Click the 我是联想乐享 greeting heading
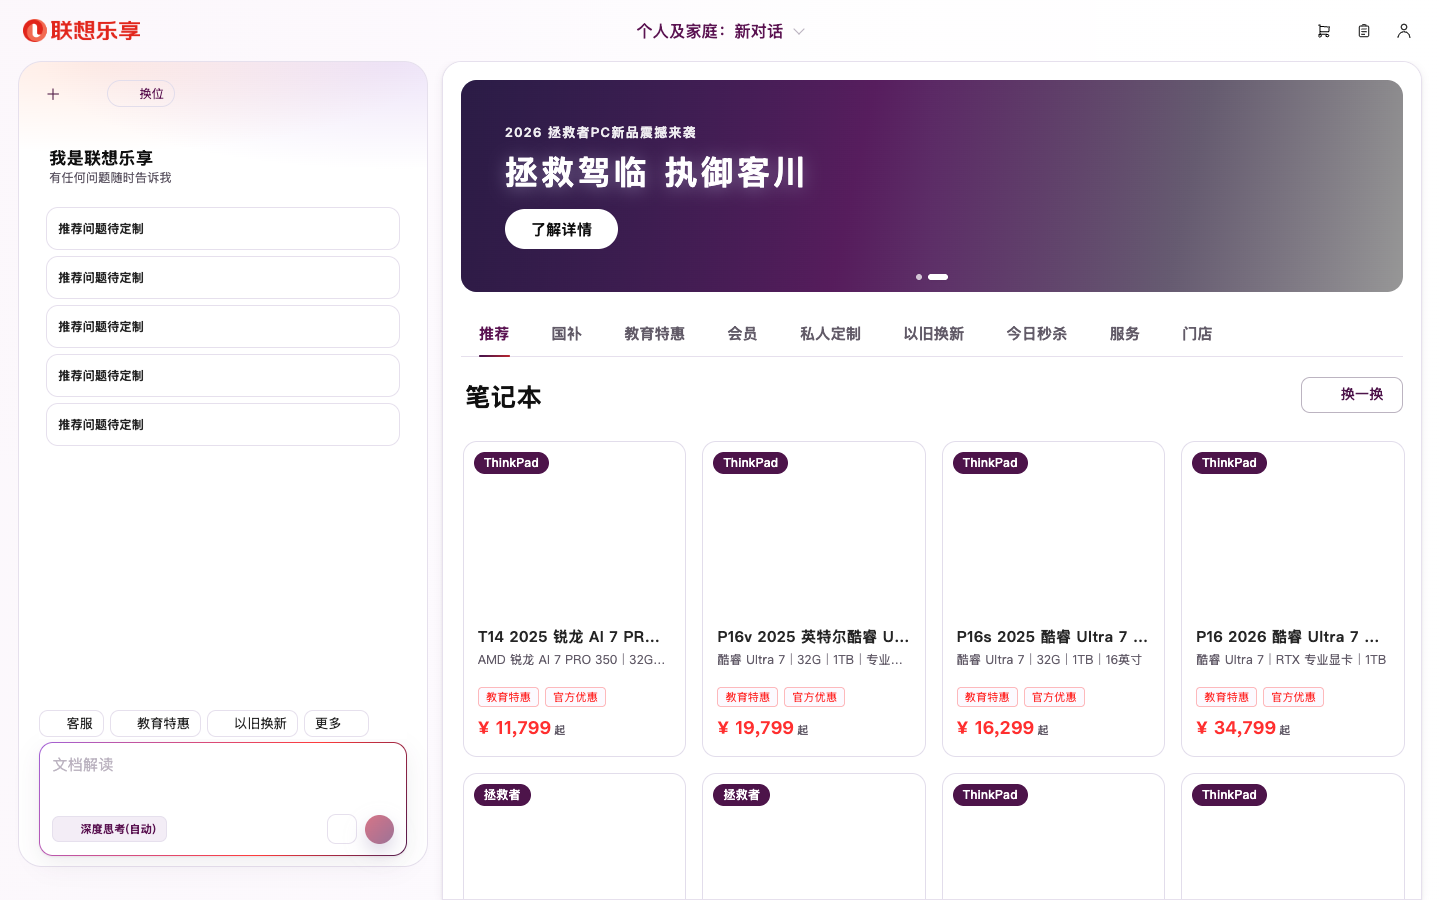Viewport: 1440px width, 900px height. [101, 158]
